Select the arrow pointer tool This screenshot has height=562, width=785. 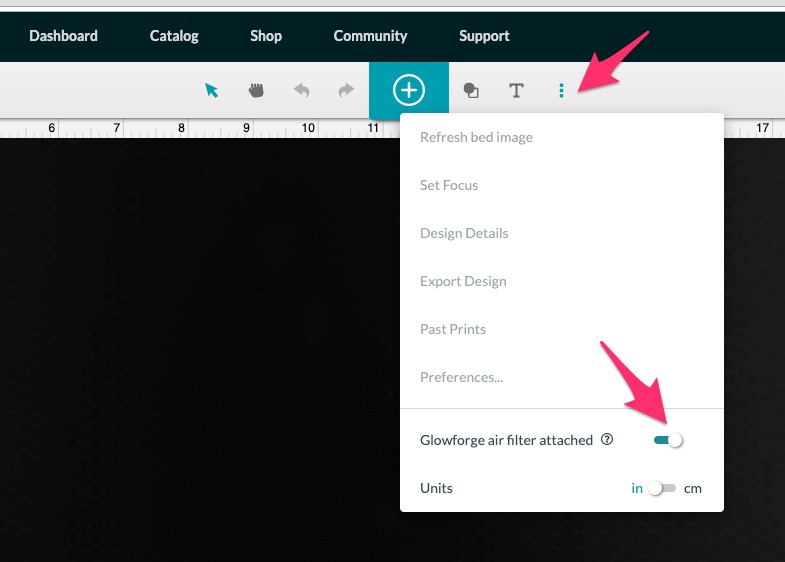(211, 90)
